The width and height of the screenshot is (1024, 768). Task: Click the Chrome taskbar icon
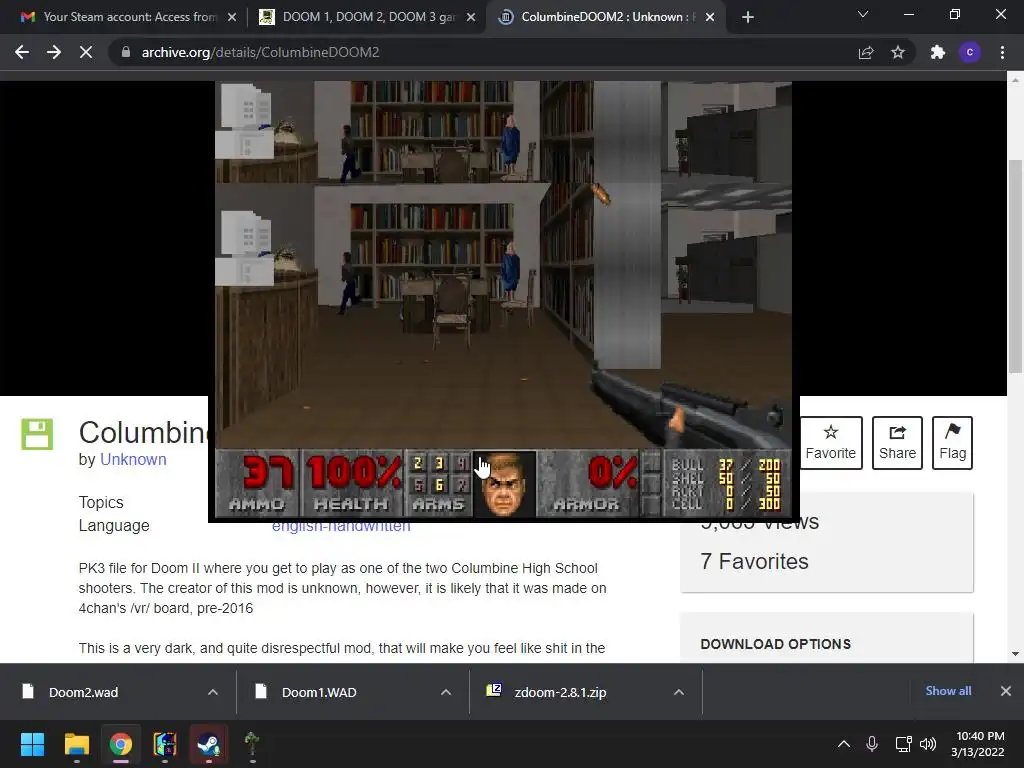pos(121,744)
